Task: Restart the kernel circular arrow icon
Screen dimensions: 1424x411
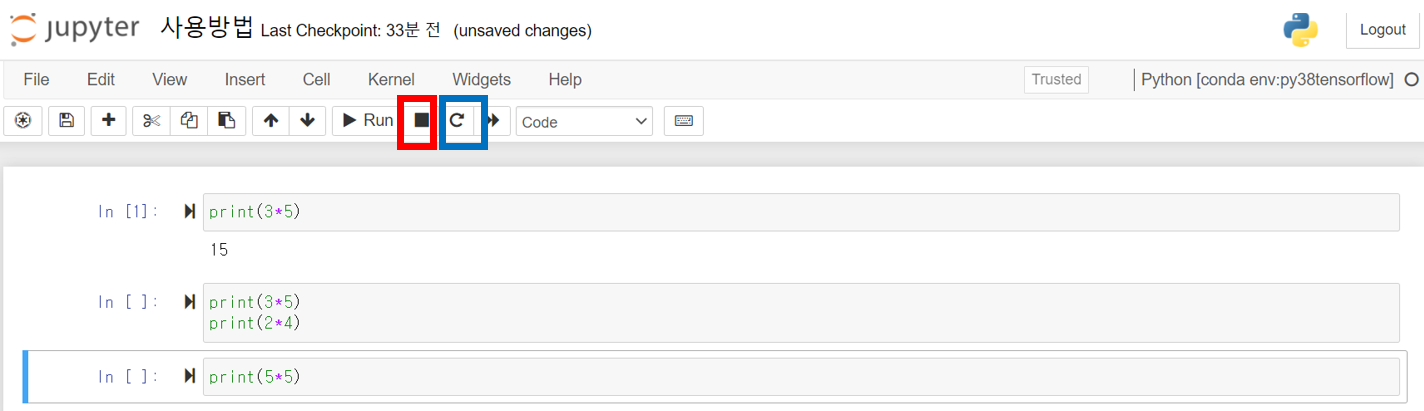Action: pyautogui.click(x=457, y=121)
